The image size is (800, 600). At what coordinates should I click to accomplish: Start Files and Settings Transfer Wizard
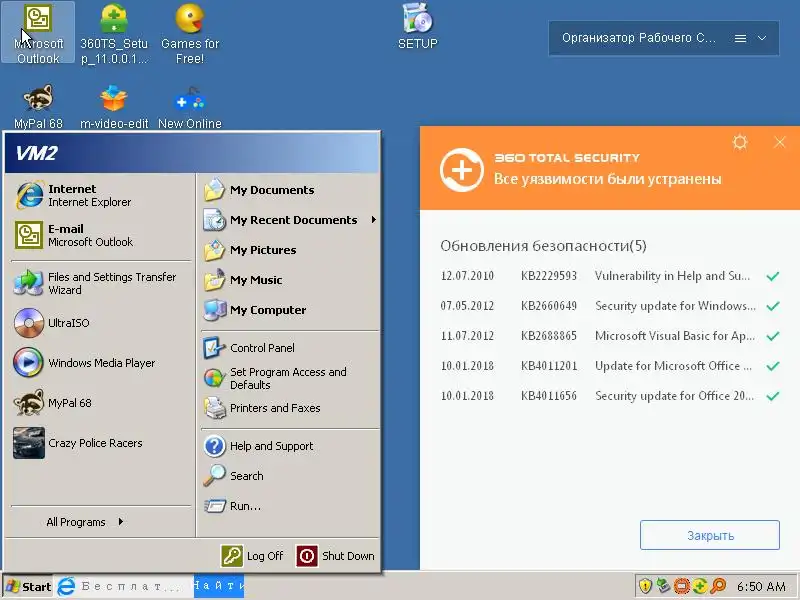coord(101,283)
